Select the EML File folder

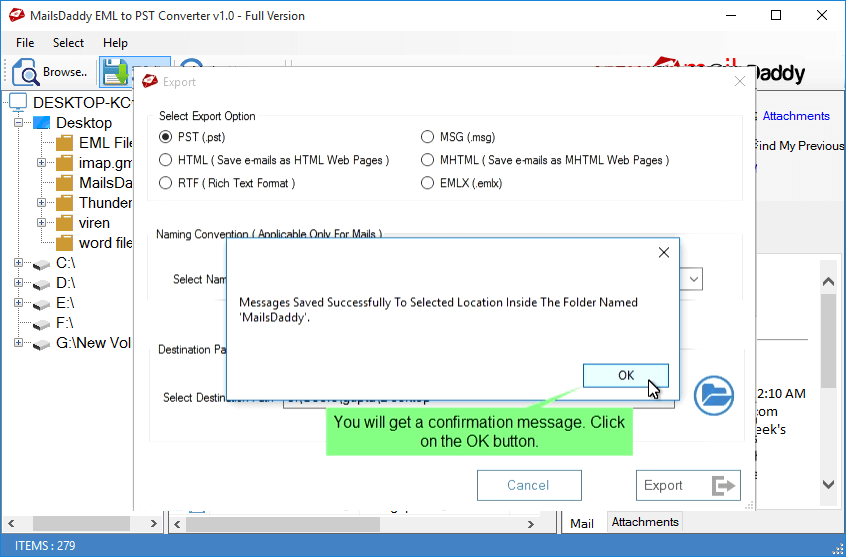(x=105, y=143)
